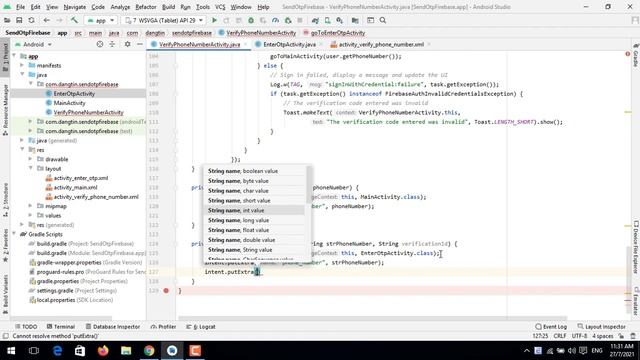Collapse the layout folder
Viewport: 640px width, 360px height.
(x=30, y=169)
